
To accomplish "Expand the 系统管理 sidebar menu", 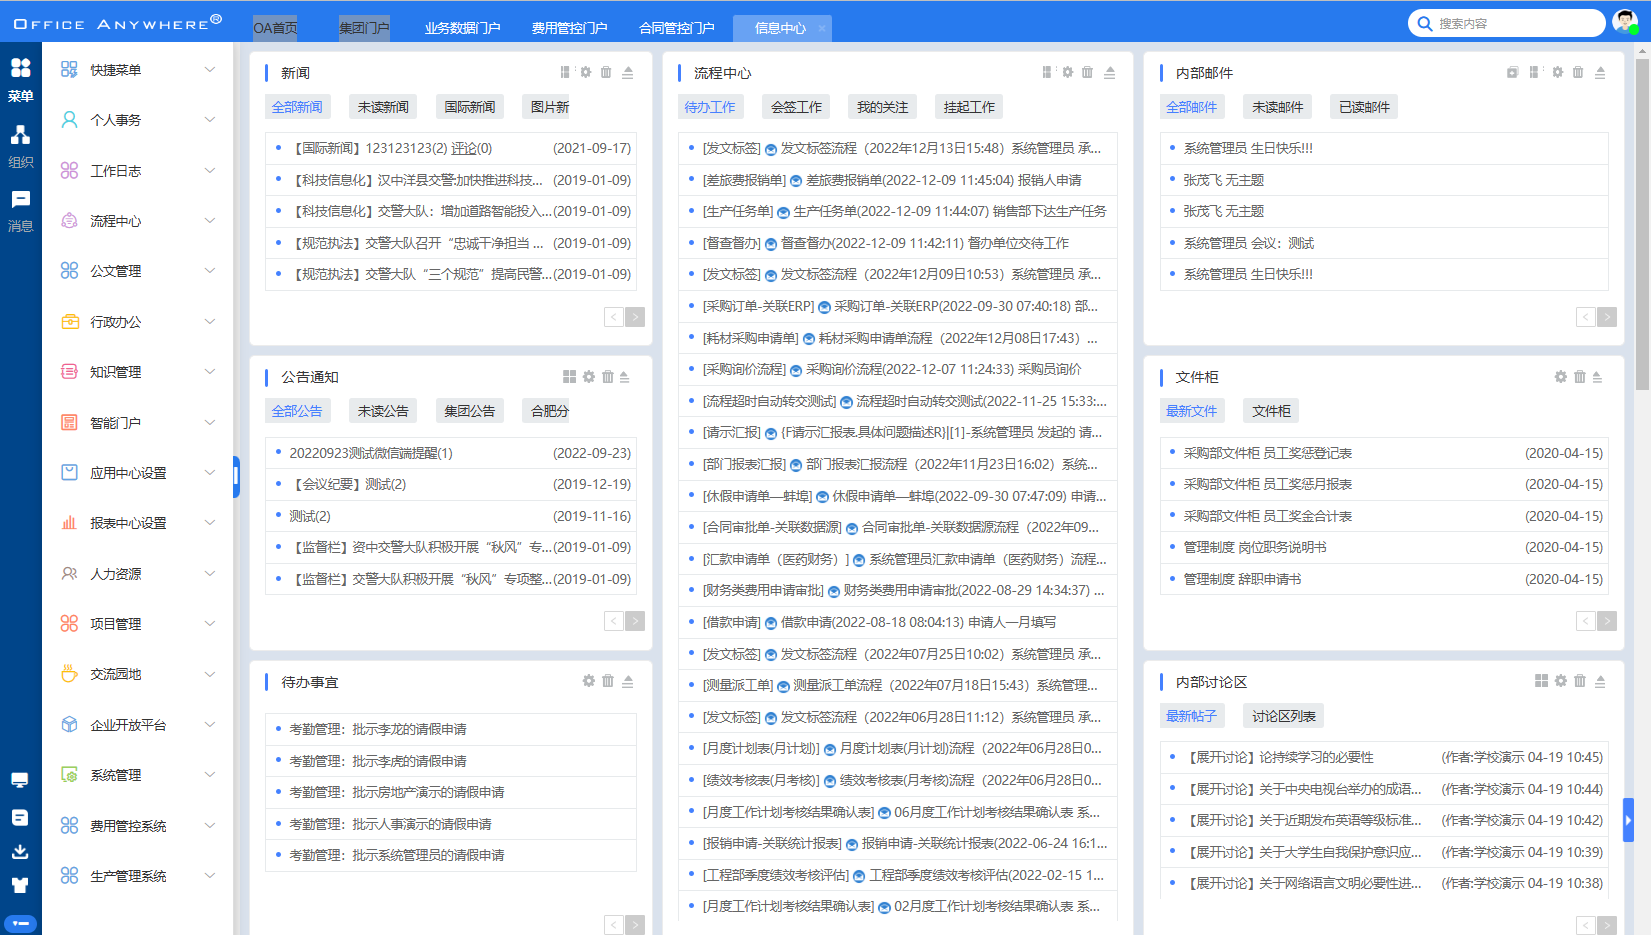I will pos(138,775).
